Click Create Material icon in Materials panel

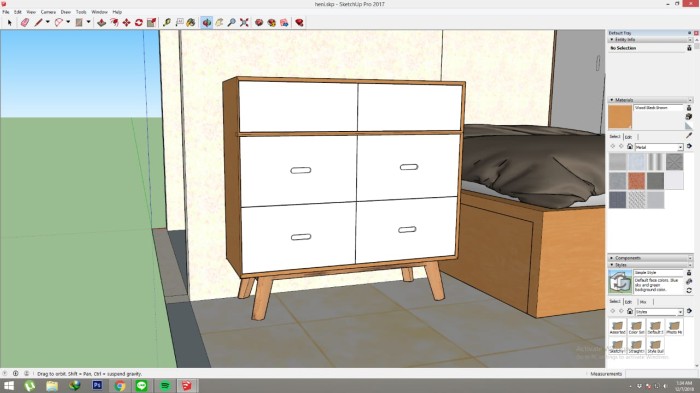(x=689, y=116)
